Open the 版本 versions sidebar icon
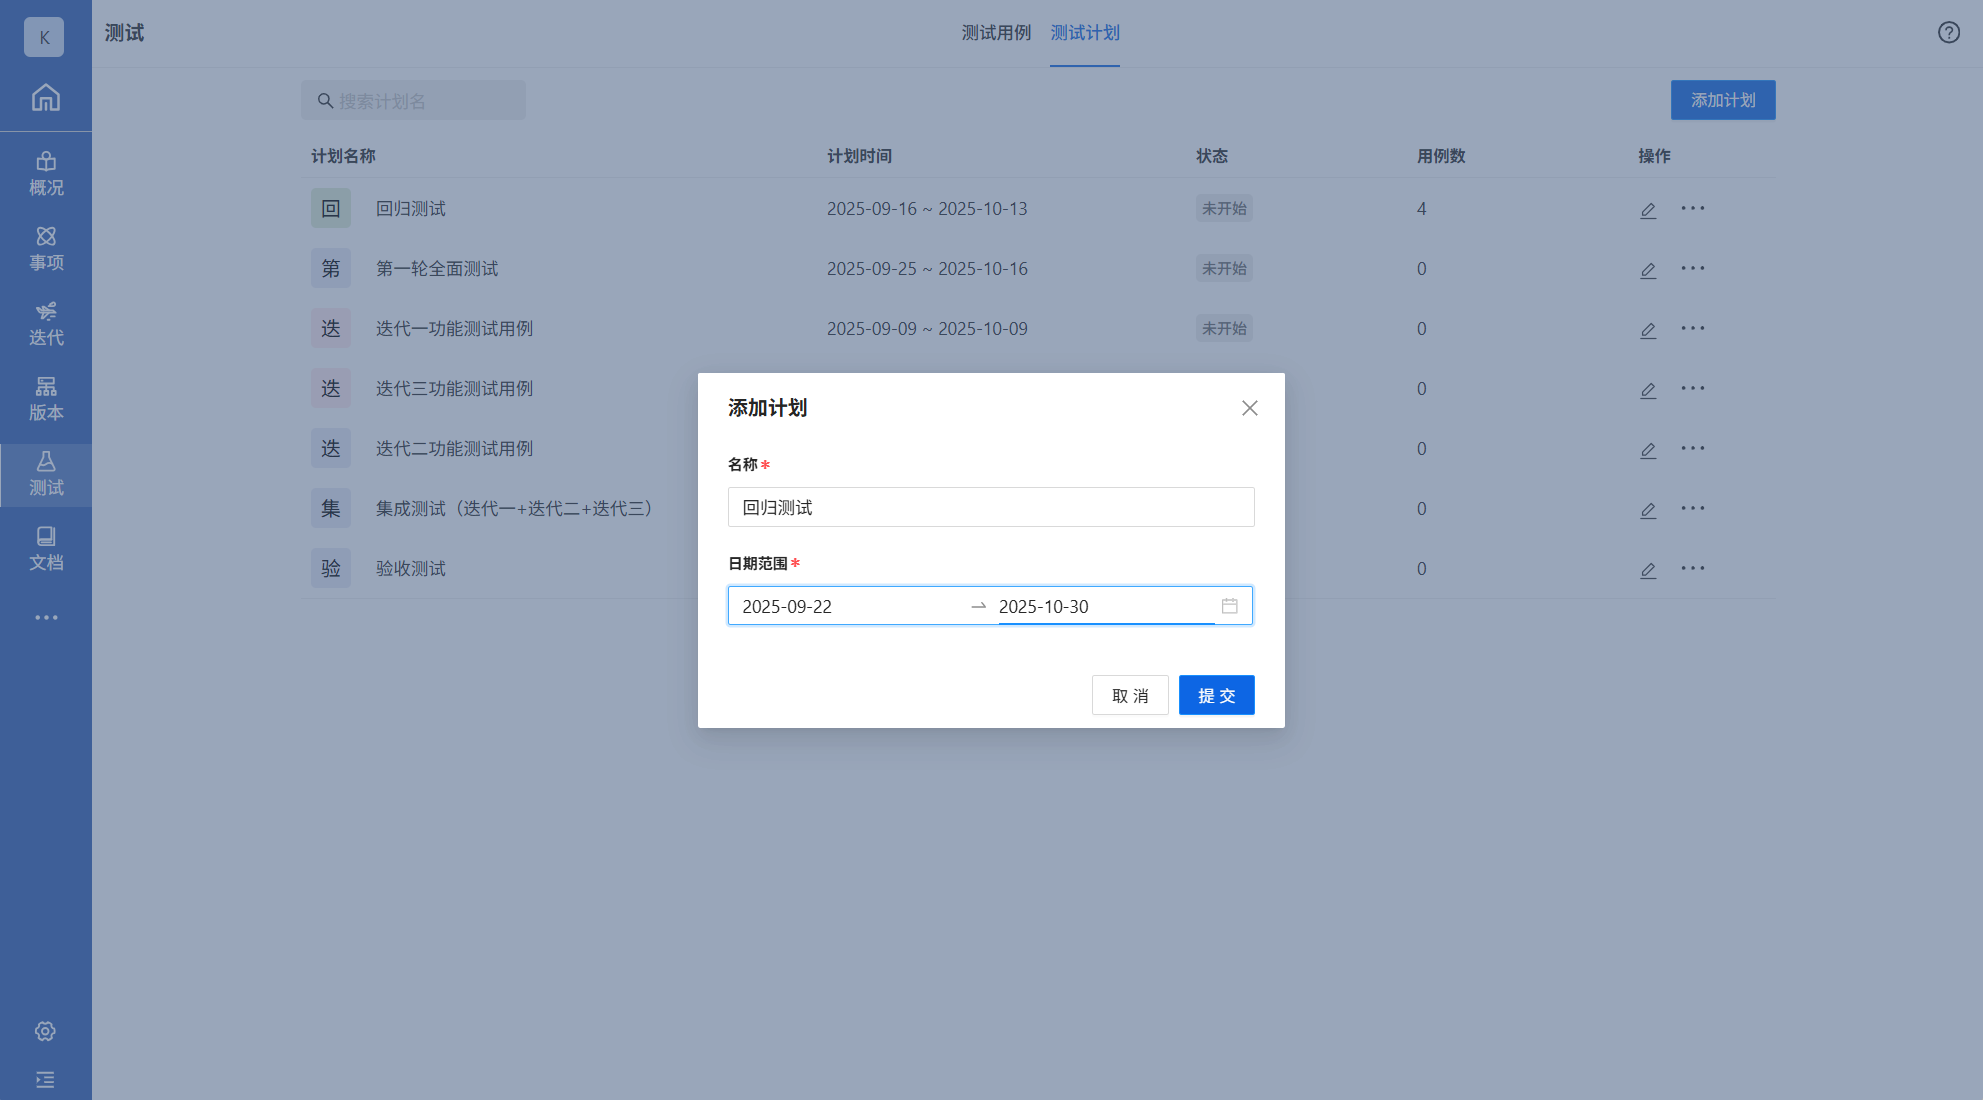Viewport: 1983px width, 1100px height. [46, 398]
